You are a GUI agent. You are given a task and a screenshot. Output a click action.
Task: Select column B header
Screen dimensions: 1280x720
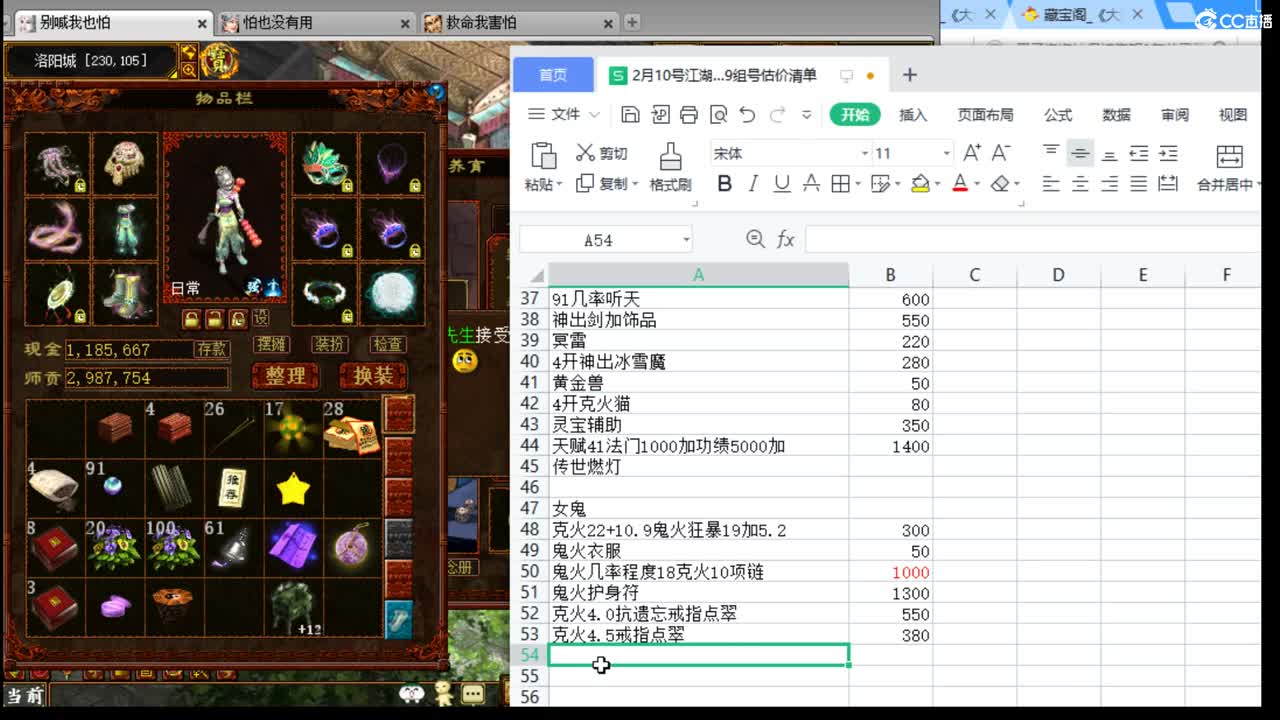(x=890, y=275)
